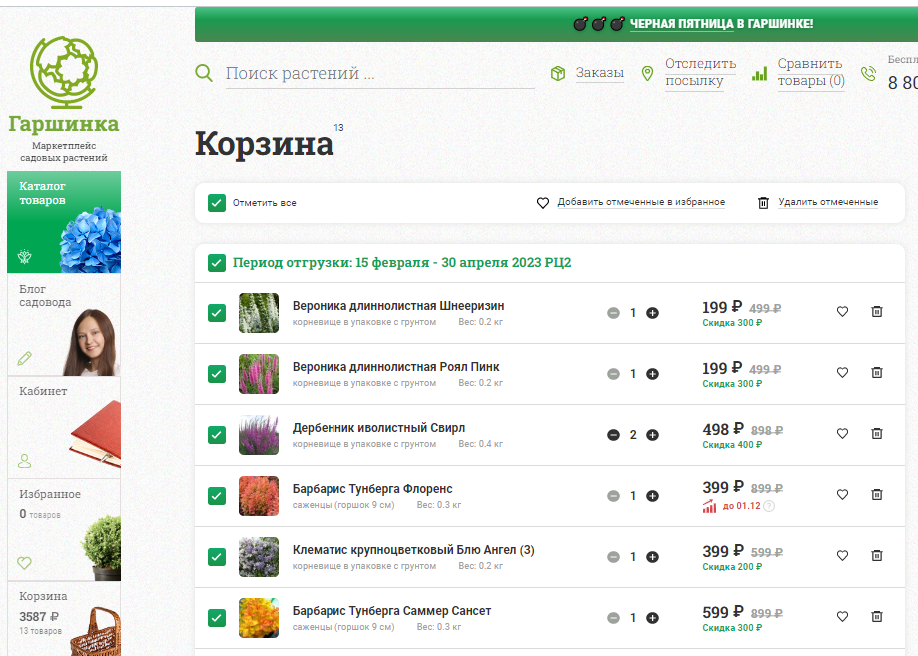Add Клематис Блю Ангел to favorites with the heart
The image size is (918, 656).
(x=842, y=555)
